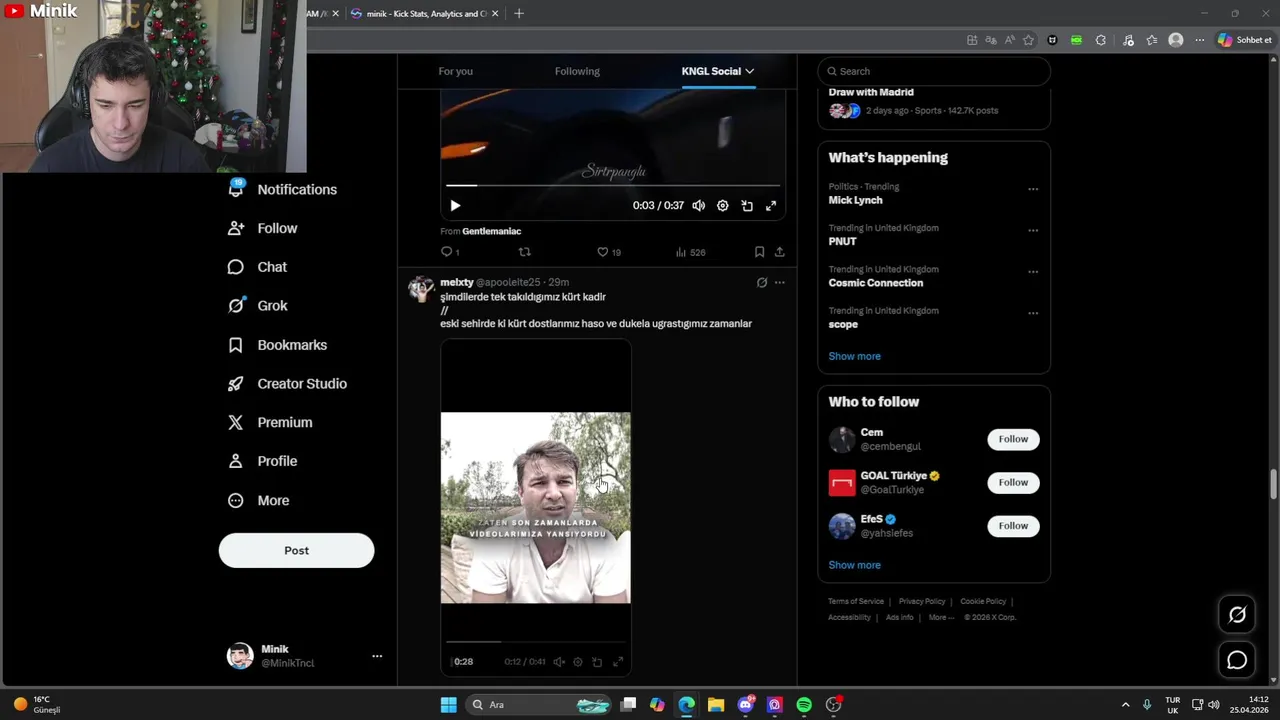
Task: Switch to the Following tab
Action: click(x=577, y=71)
